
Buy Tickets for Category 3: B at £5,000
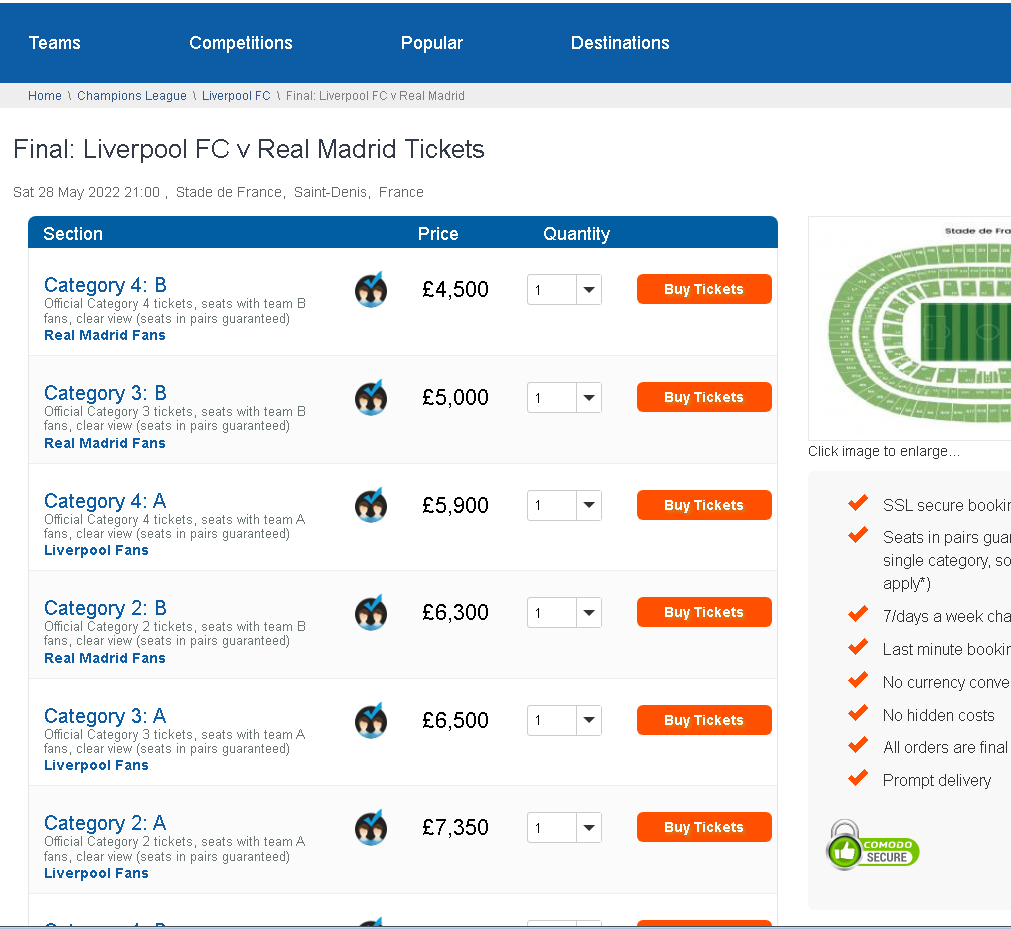tap(703, 397)
